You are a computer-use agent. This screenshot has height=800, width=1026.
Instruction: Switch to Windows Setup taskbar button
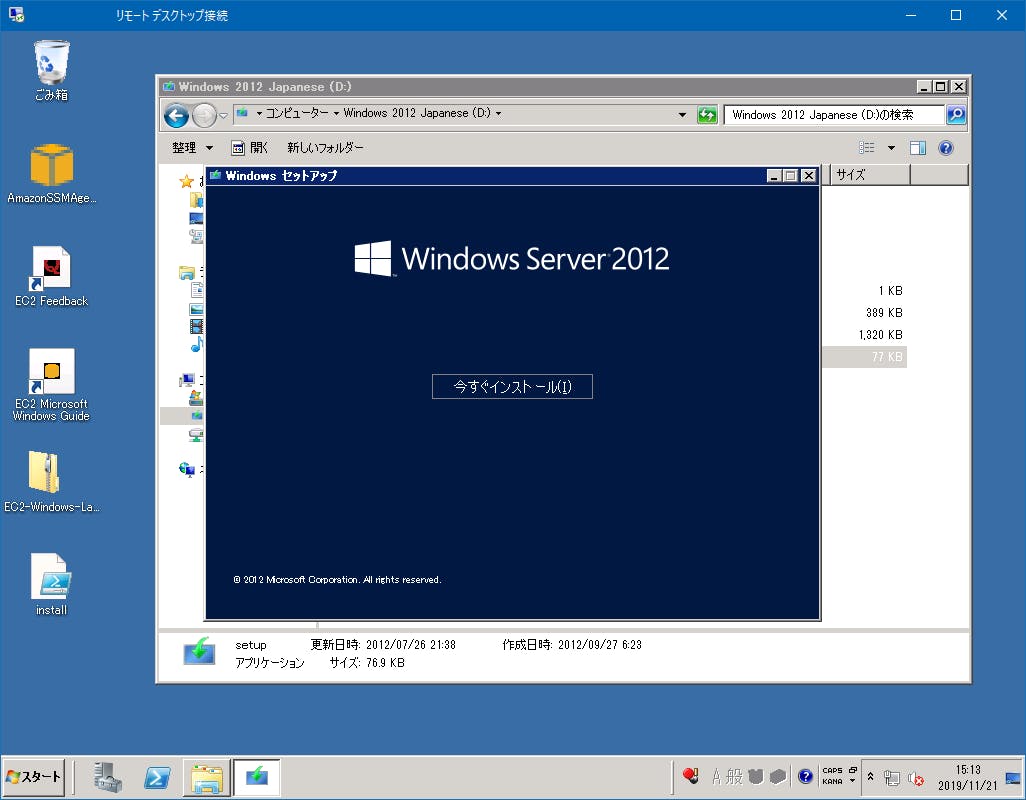tap(256, 777)
